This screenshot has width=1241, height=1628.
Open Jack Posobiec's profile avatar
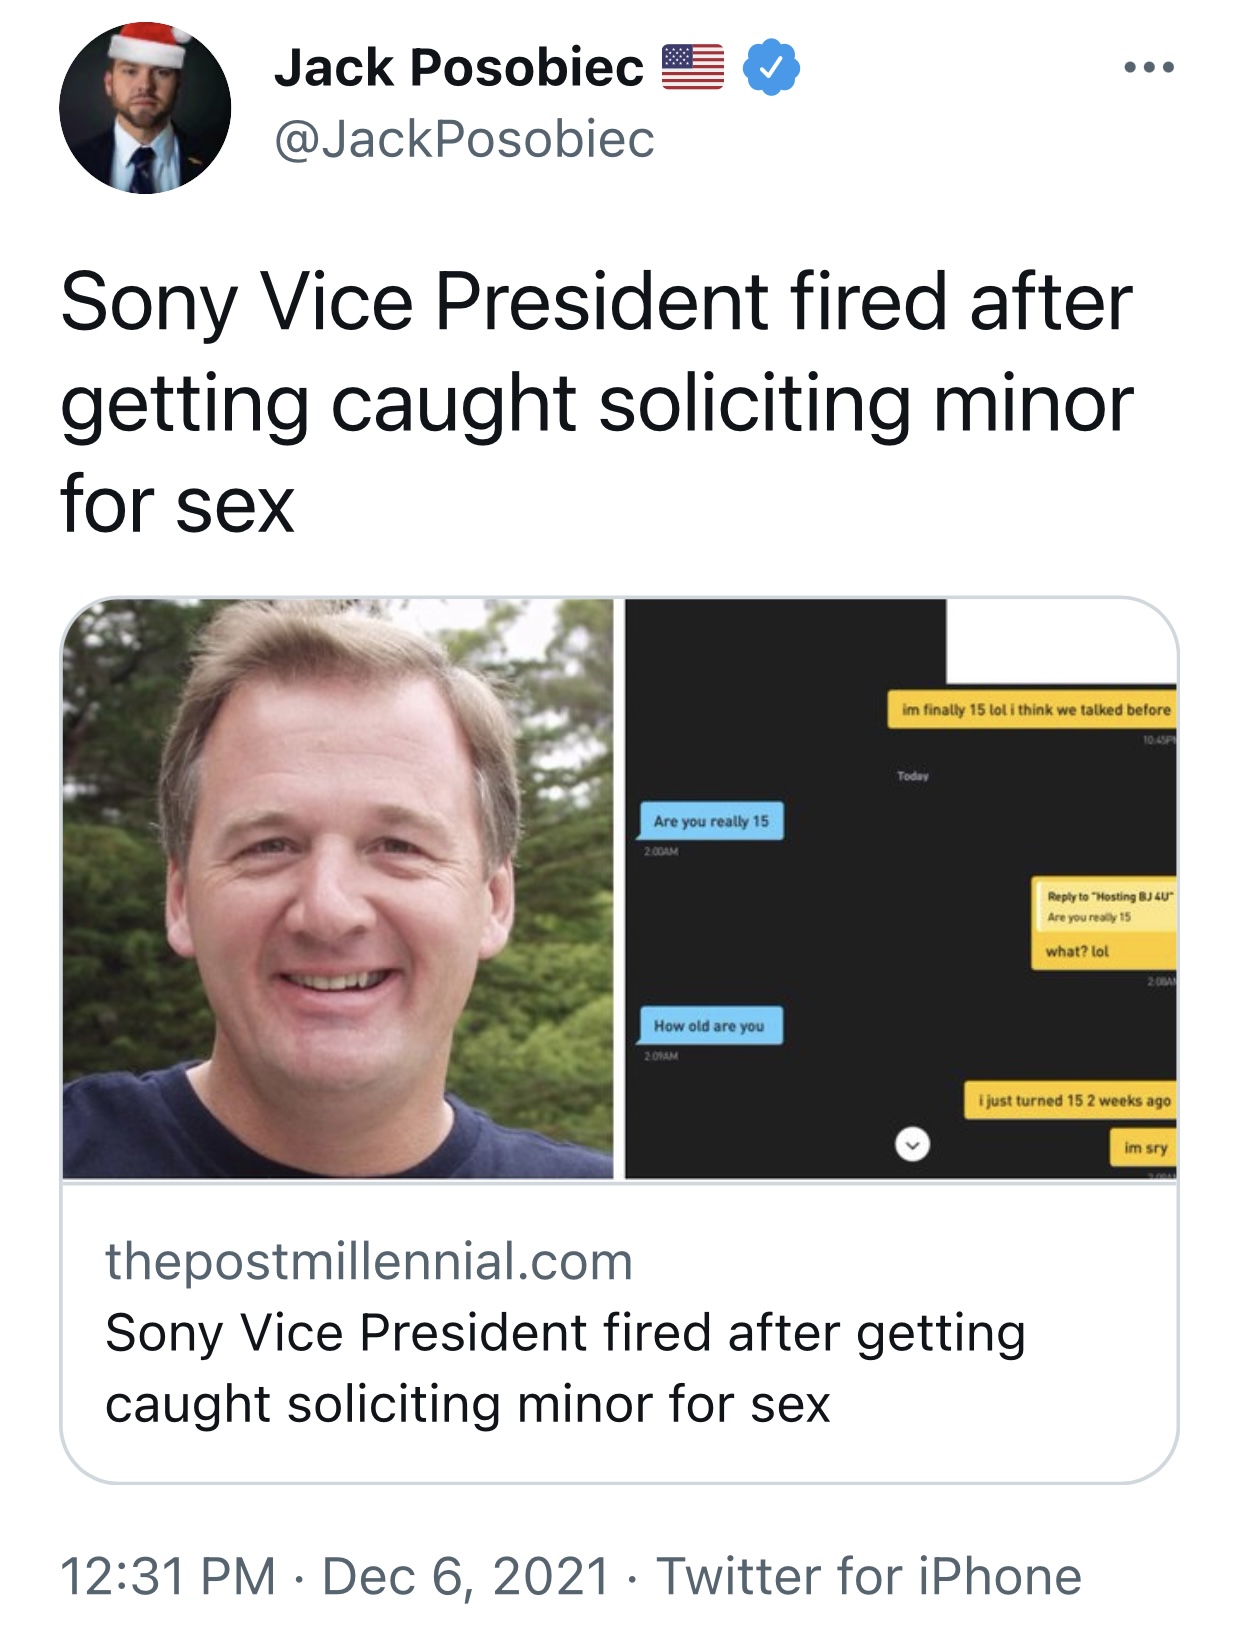point(145,108)
